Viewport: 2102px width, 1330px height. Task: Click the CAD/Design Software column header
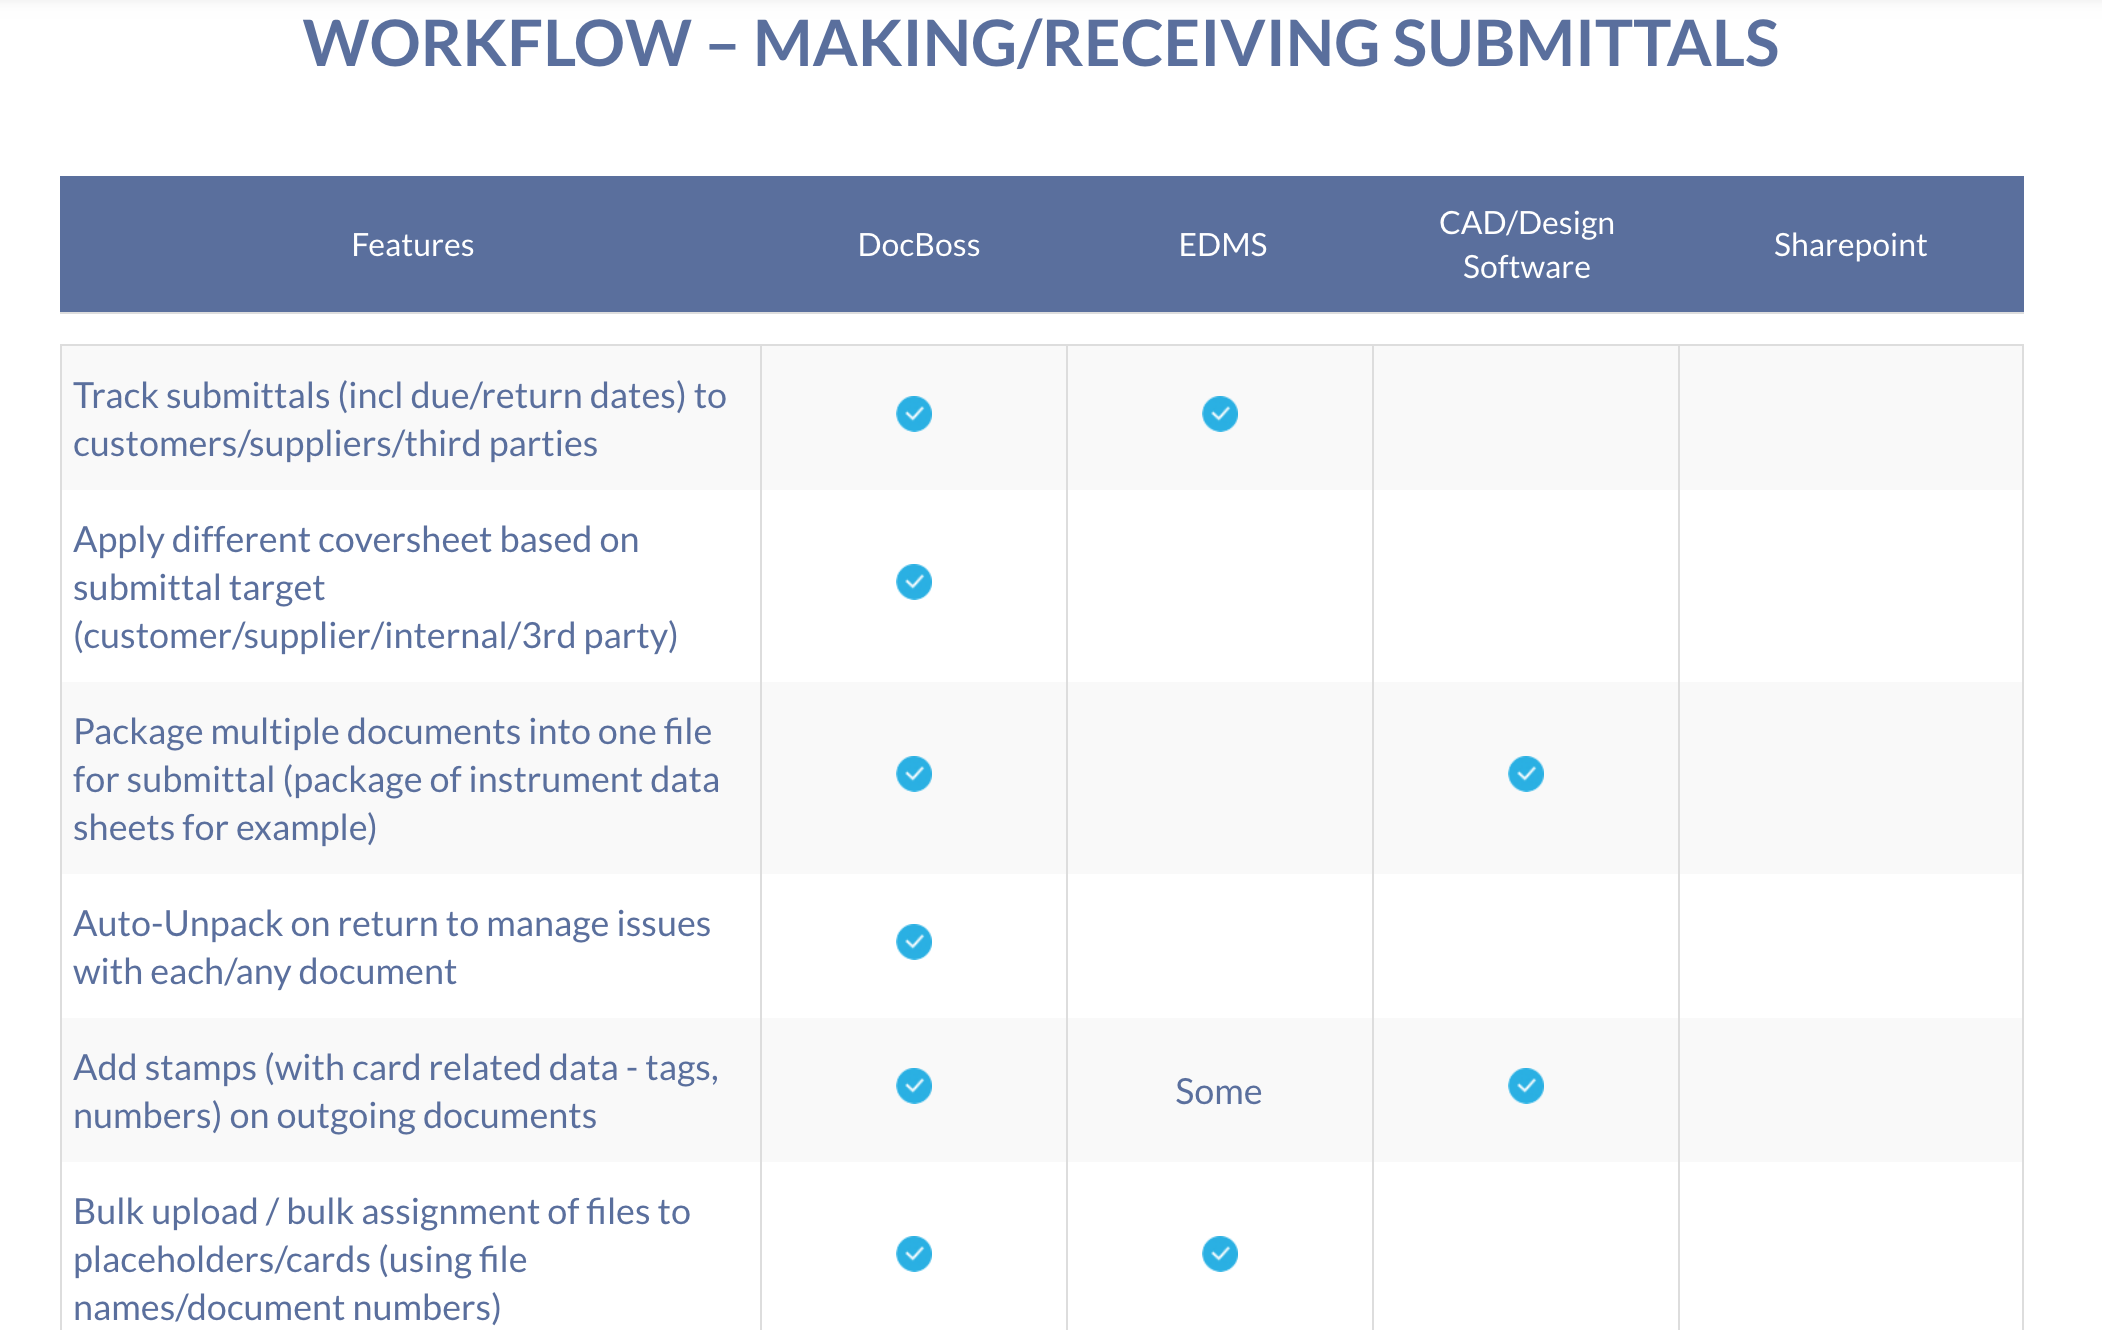click(x=1526, y=245)
